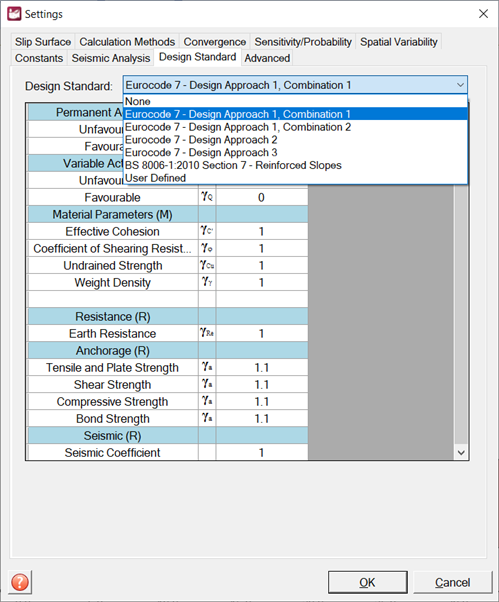The height and width of the screenshot is (602, 499).
Task: Click the Compressive Strength label
Action: (x=112, y=402)
